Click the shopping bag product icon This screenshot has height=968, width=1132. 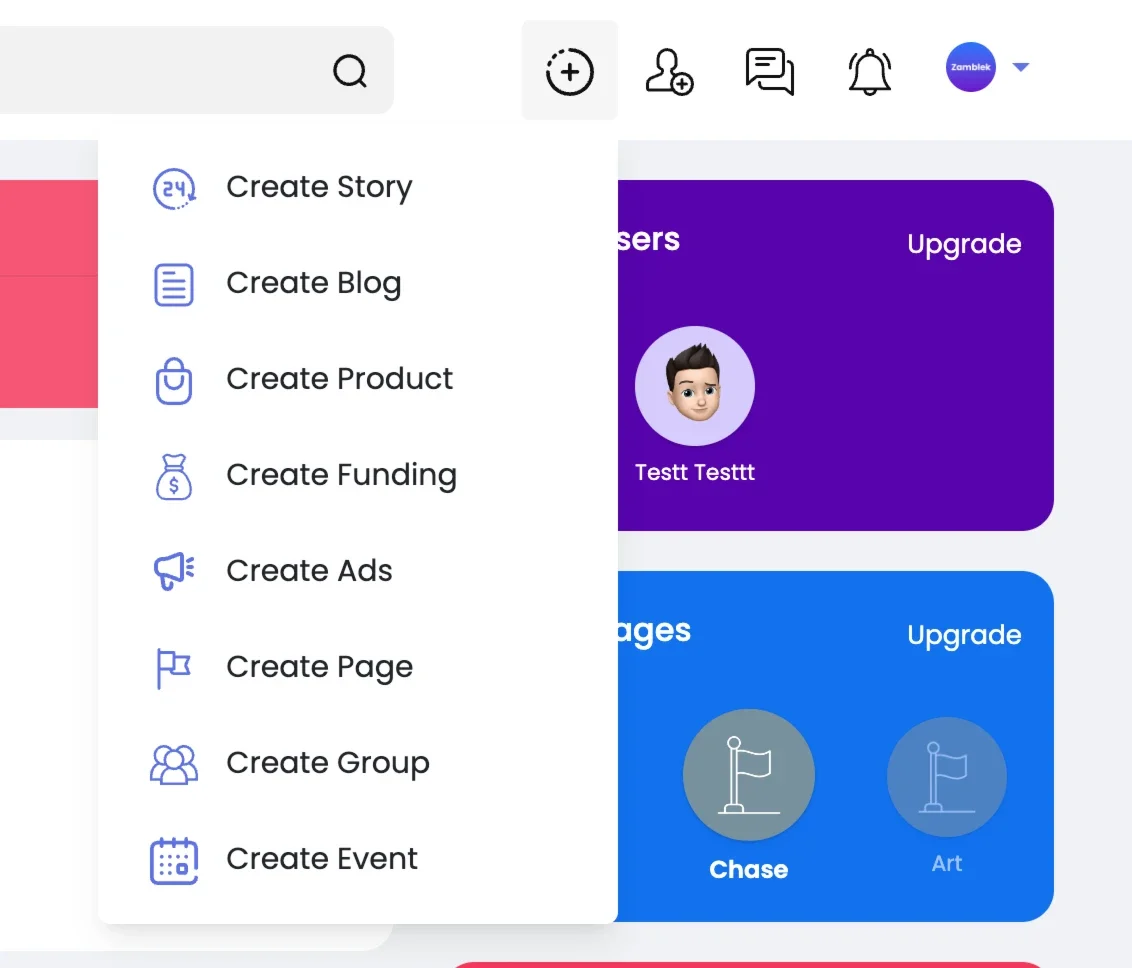tap(174, 380)
